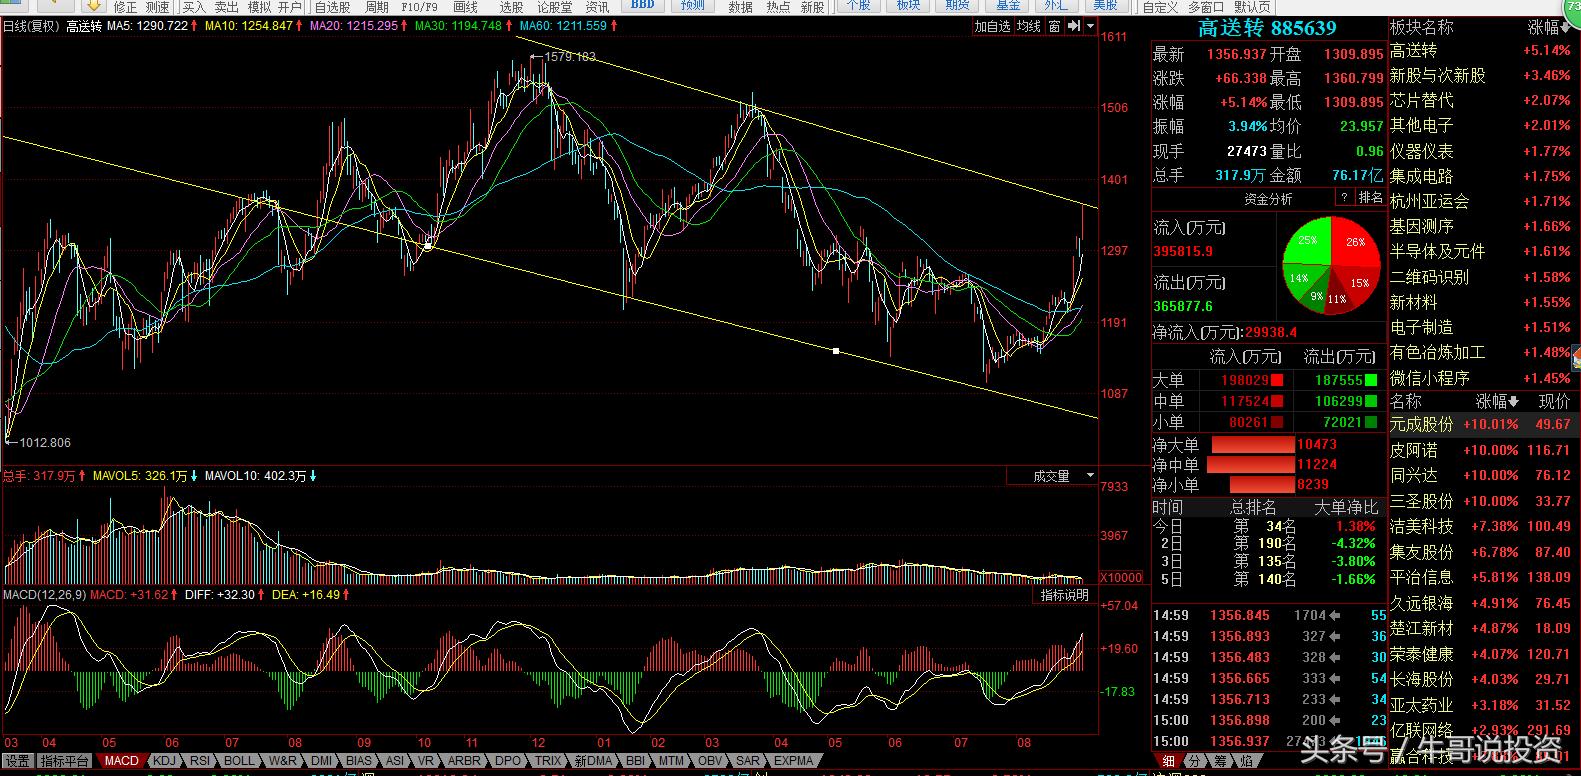Viewport: 1581px width, 776px height.
Task: Click 加自选 to add to watchlist
Action: [993, 27]
